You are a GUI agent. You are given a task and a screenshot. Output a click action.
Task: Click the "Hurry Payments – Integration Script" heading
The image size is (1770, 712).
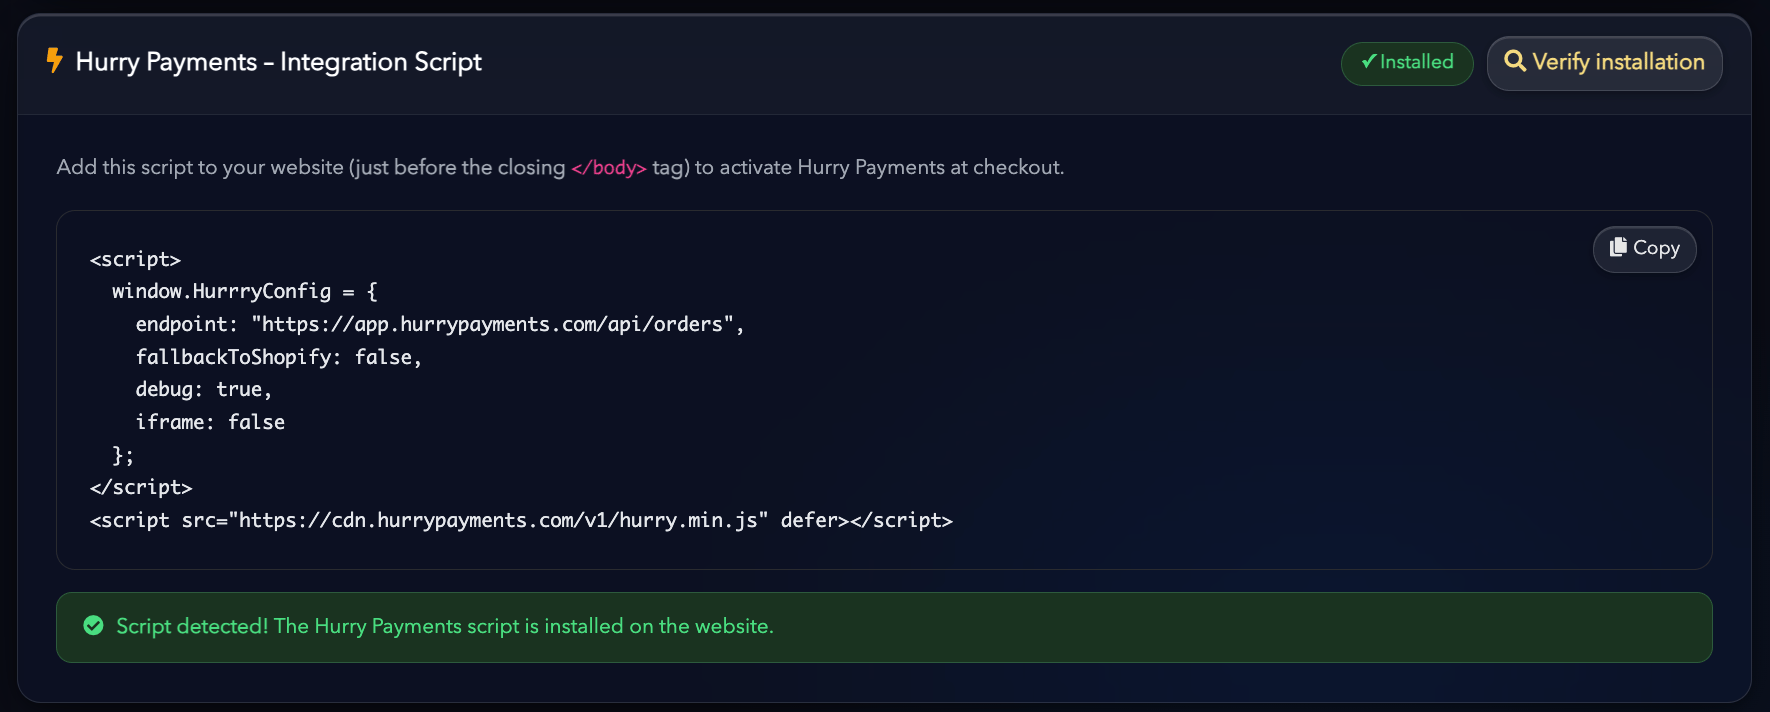coord(279,62)
